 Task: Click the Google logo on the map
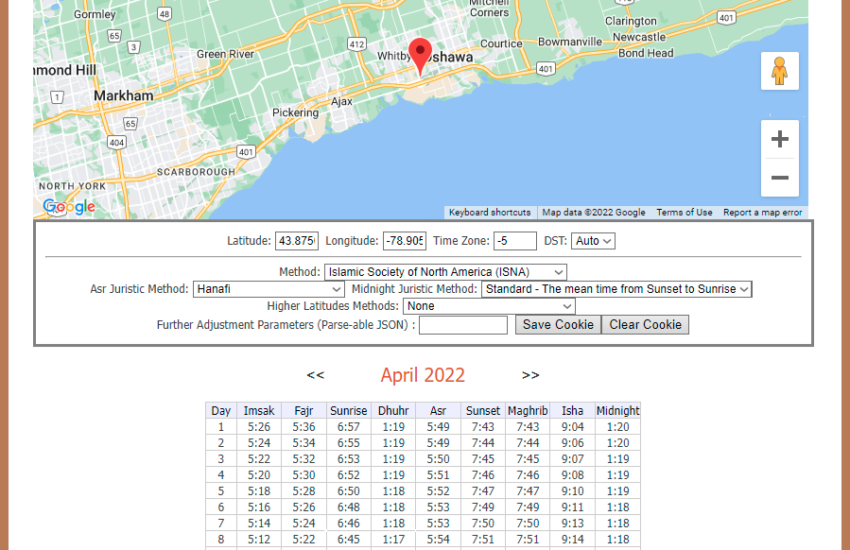coord(69,207)
